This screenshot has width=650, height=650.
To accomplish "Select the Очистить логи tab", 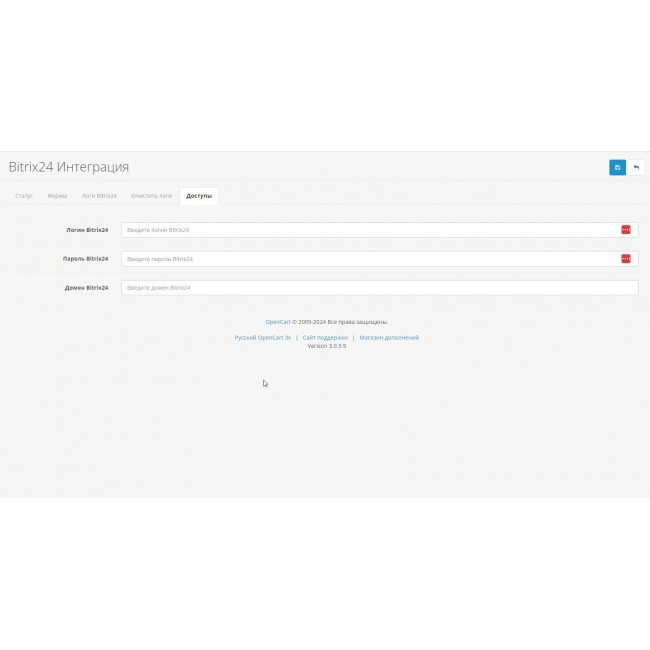I will coord(151,196).
